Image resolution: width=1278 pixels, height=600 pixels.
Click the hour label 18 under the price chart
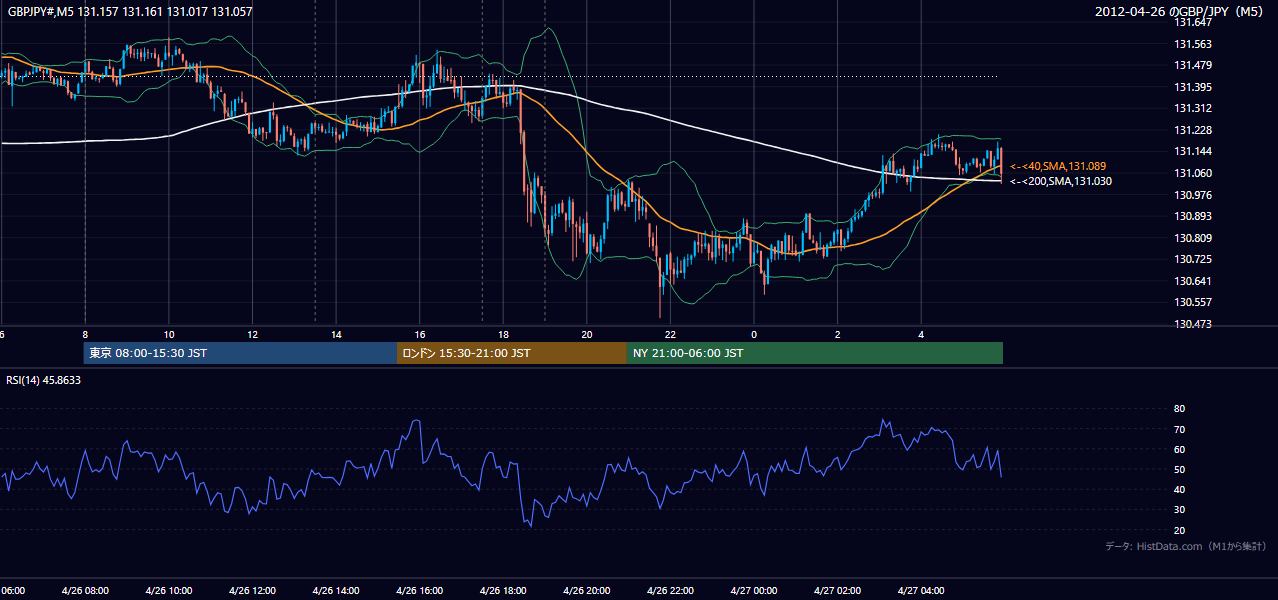503,334
